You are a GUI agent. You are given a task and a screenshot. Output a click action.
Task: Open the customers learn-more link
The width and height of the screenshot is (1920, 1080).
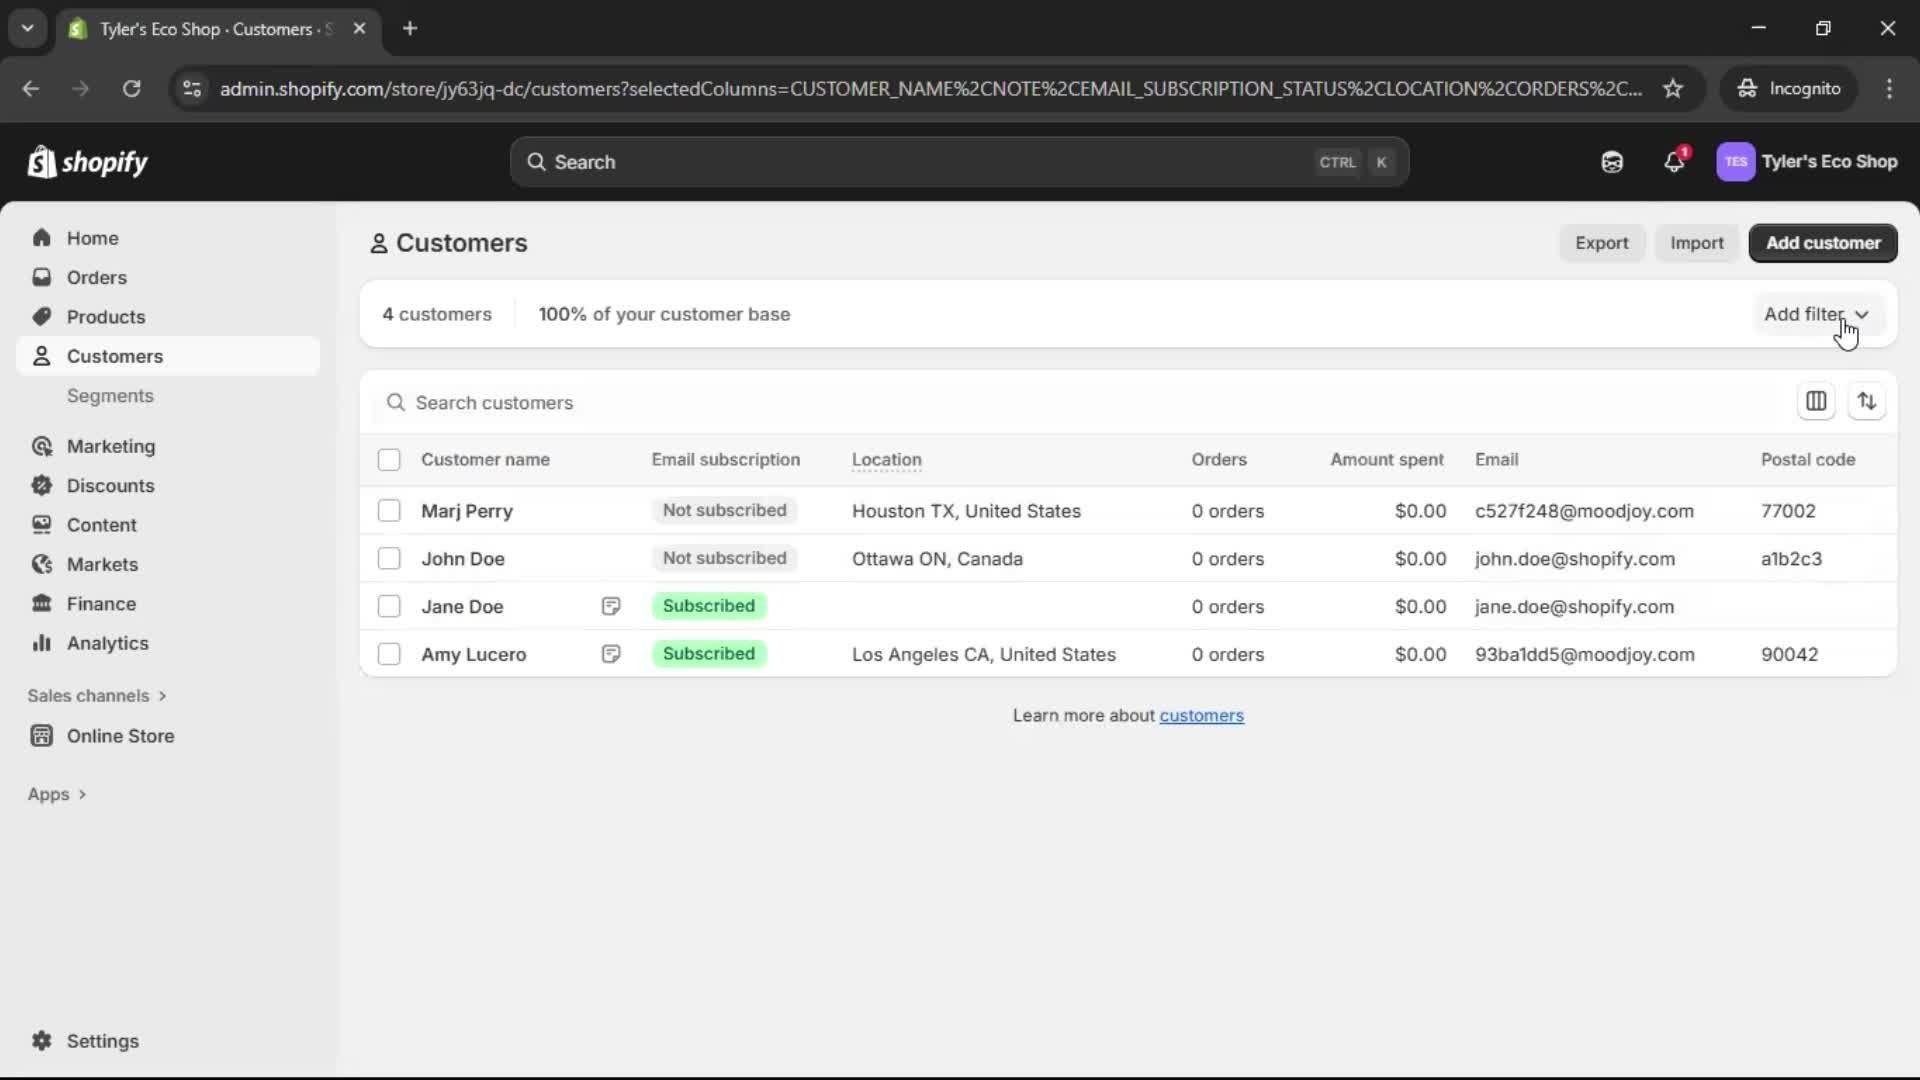tap(1202, 715)
